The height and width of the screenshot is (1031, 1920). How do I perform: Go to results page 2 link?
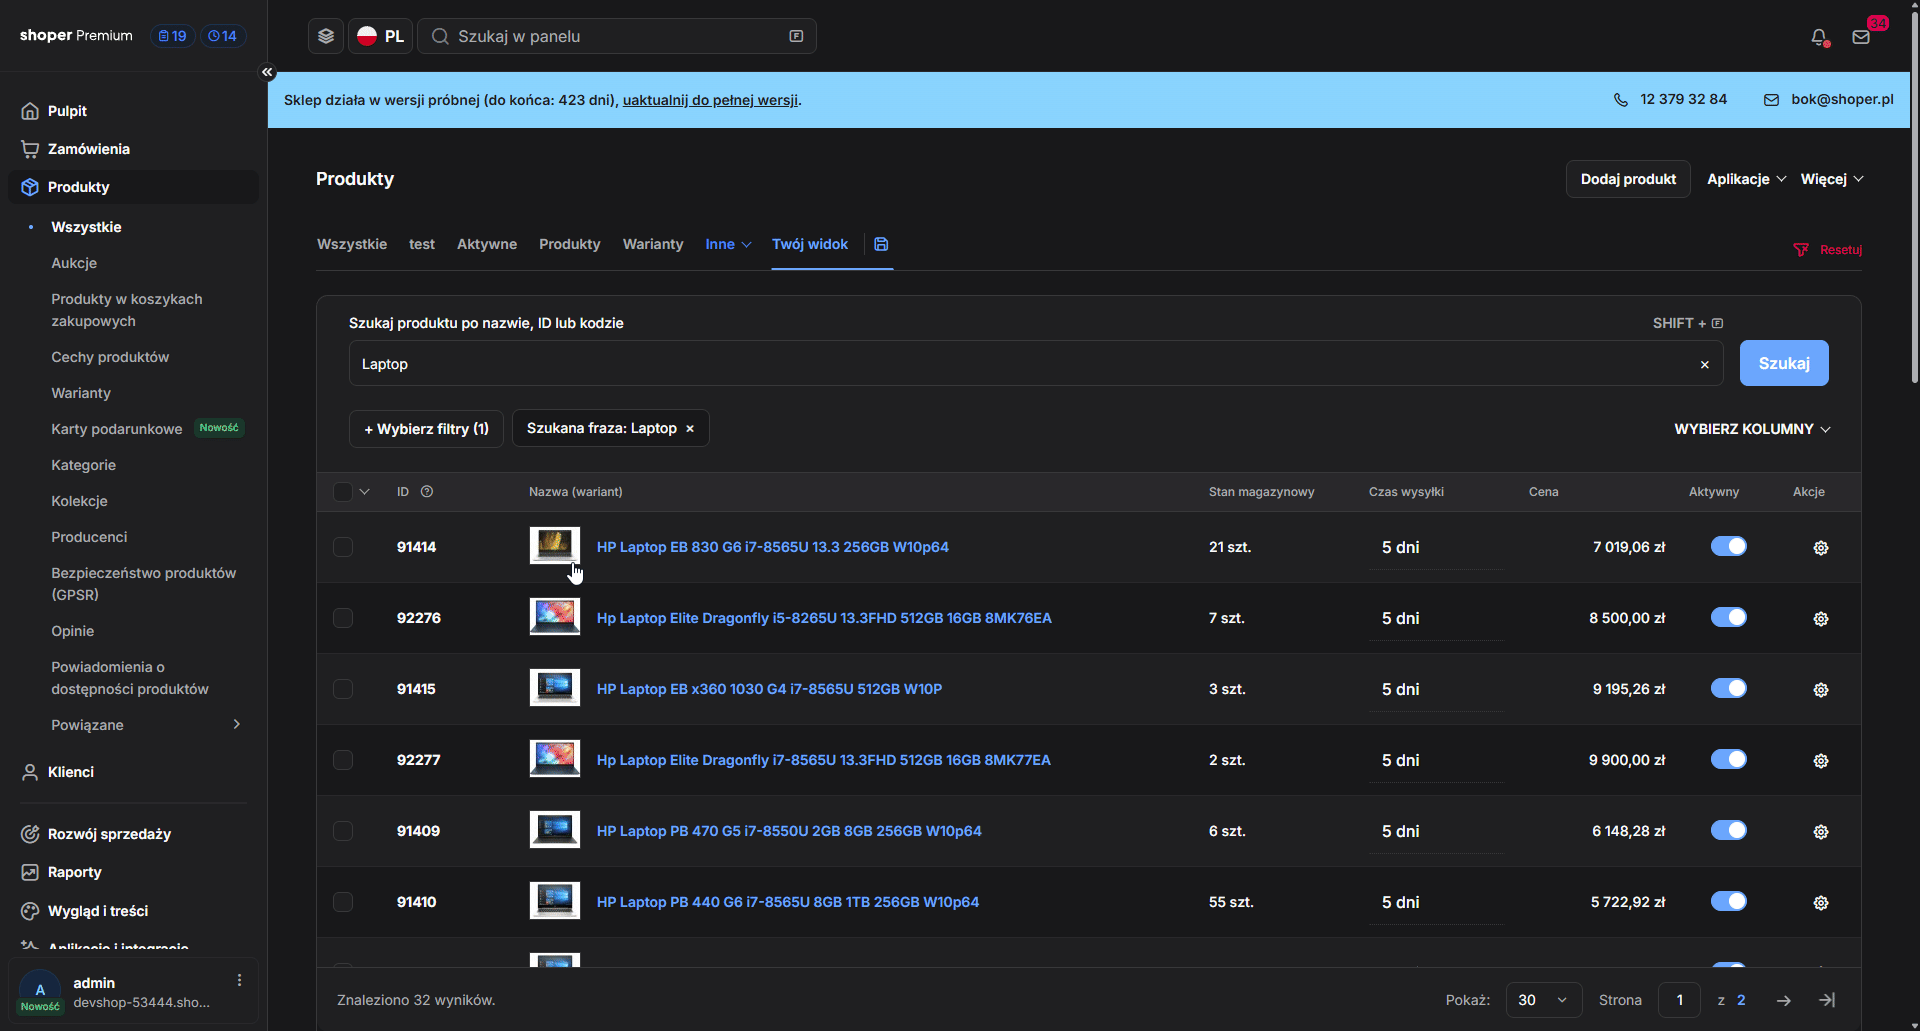tap(1741, 1000)
